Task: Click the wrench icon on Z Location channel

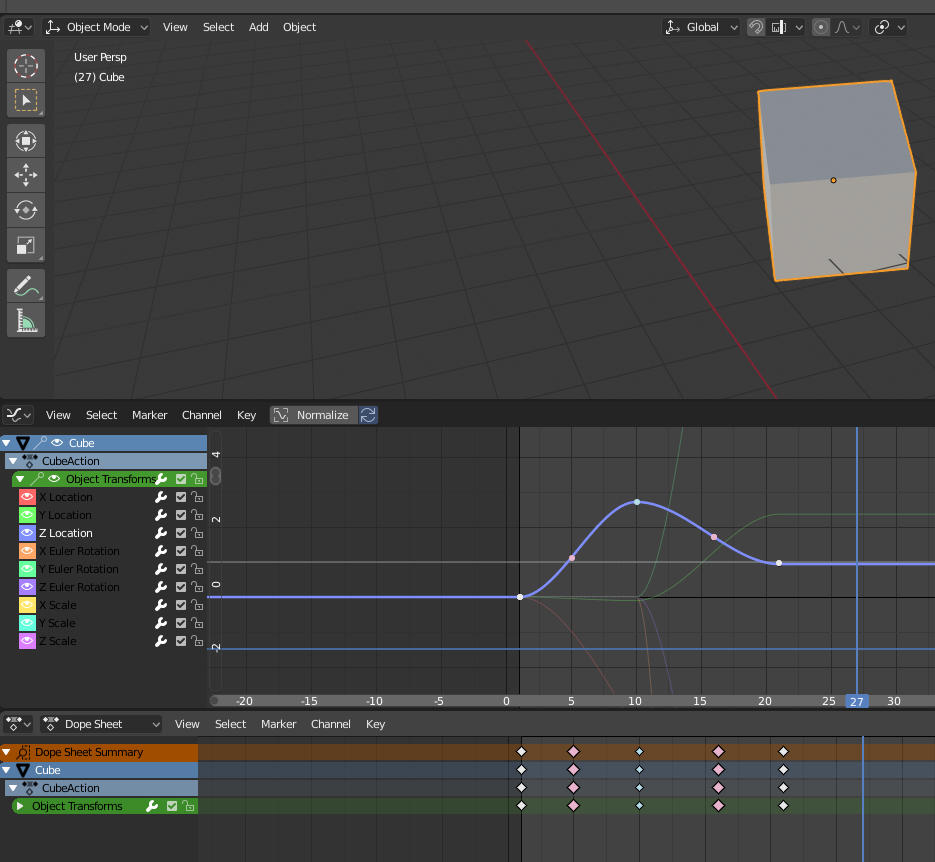Action: pos(161,533)
